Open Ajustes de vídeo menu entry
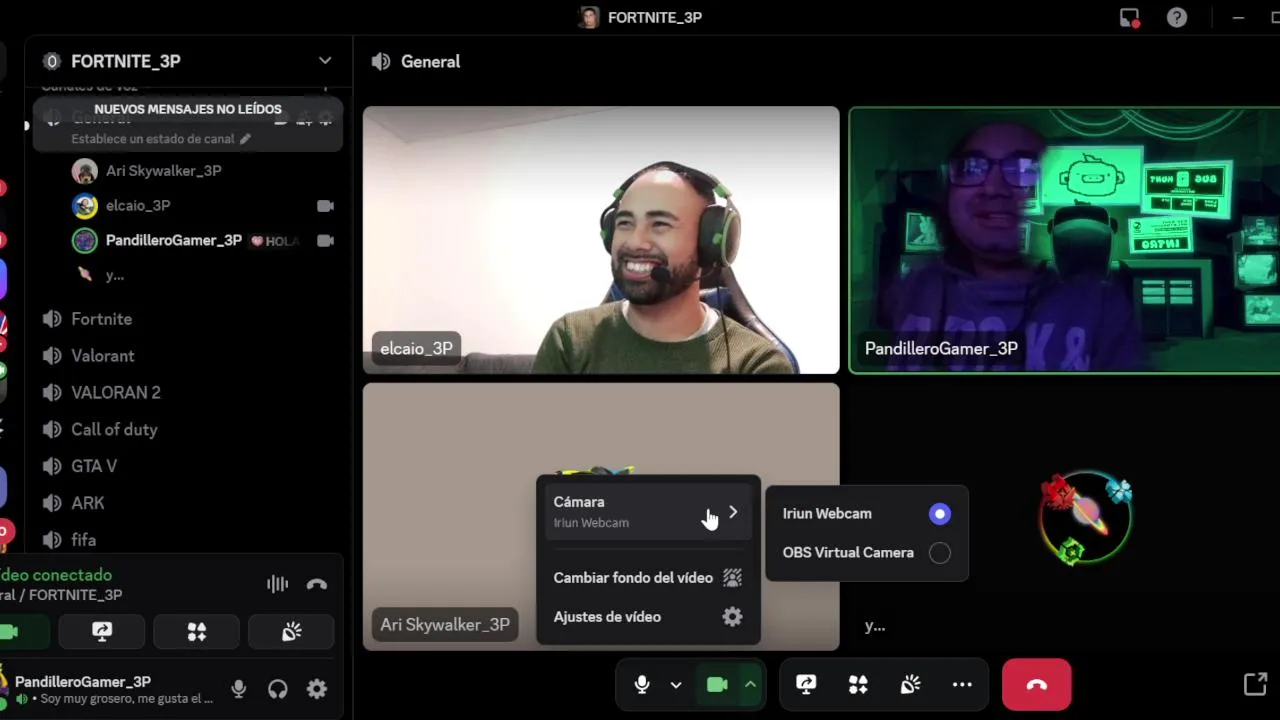 (648, 617)
